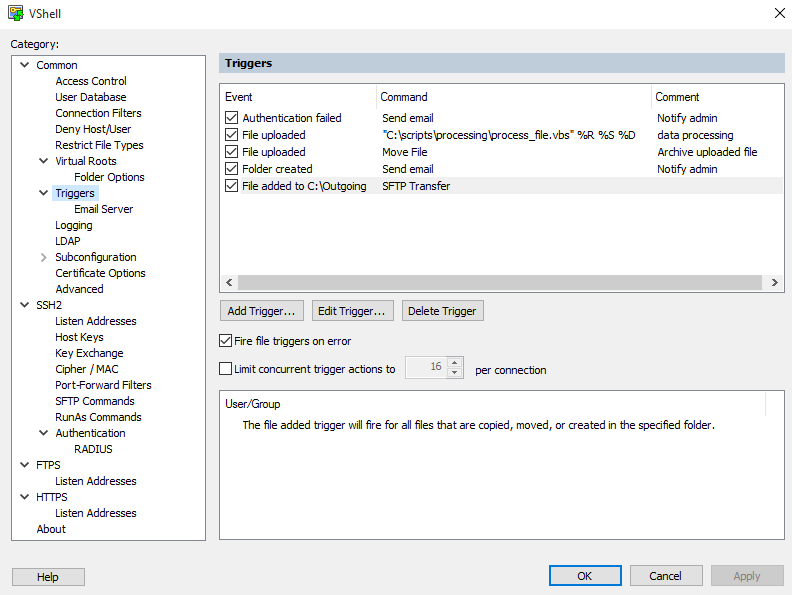Click the concurrent trigger actions number field
This screenshot has height=595, width=792.
[427, 367]
